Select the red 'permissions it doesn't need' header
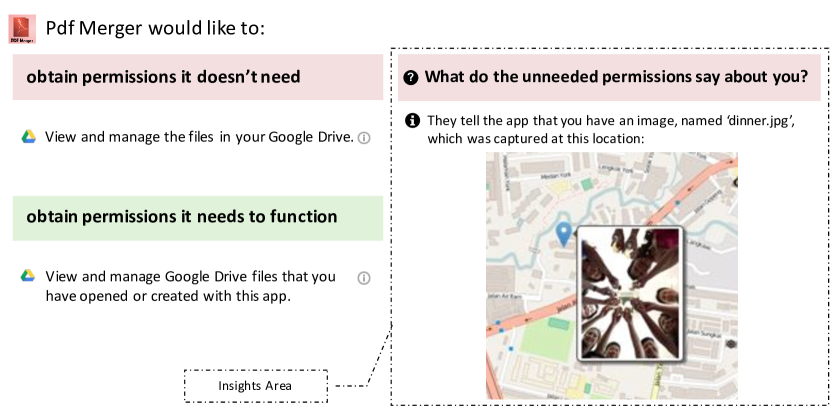 point(197,77)
